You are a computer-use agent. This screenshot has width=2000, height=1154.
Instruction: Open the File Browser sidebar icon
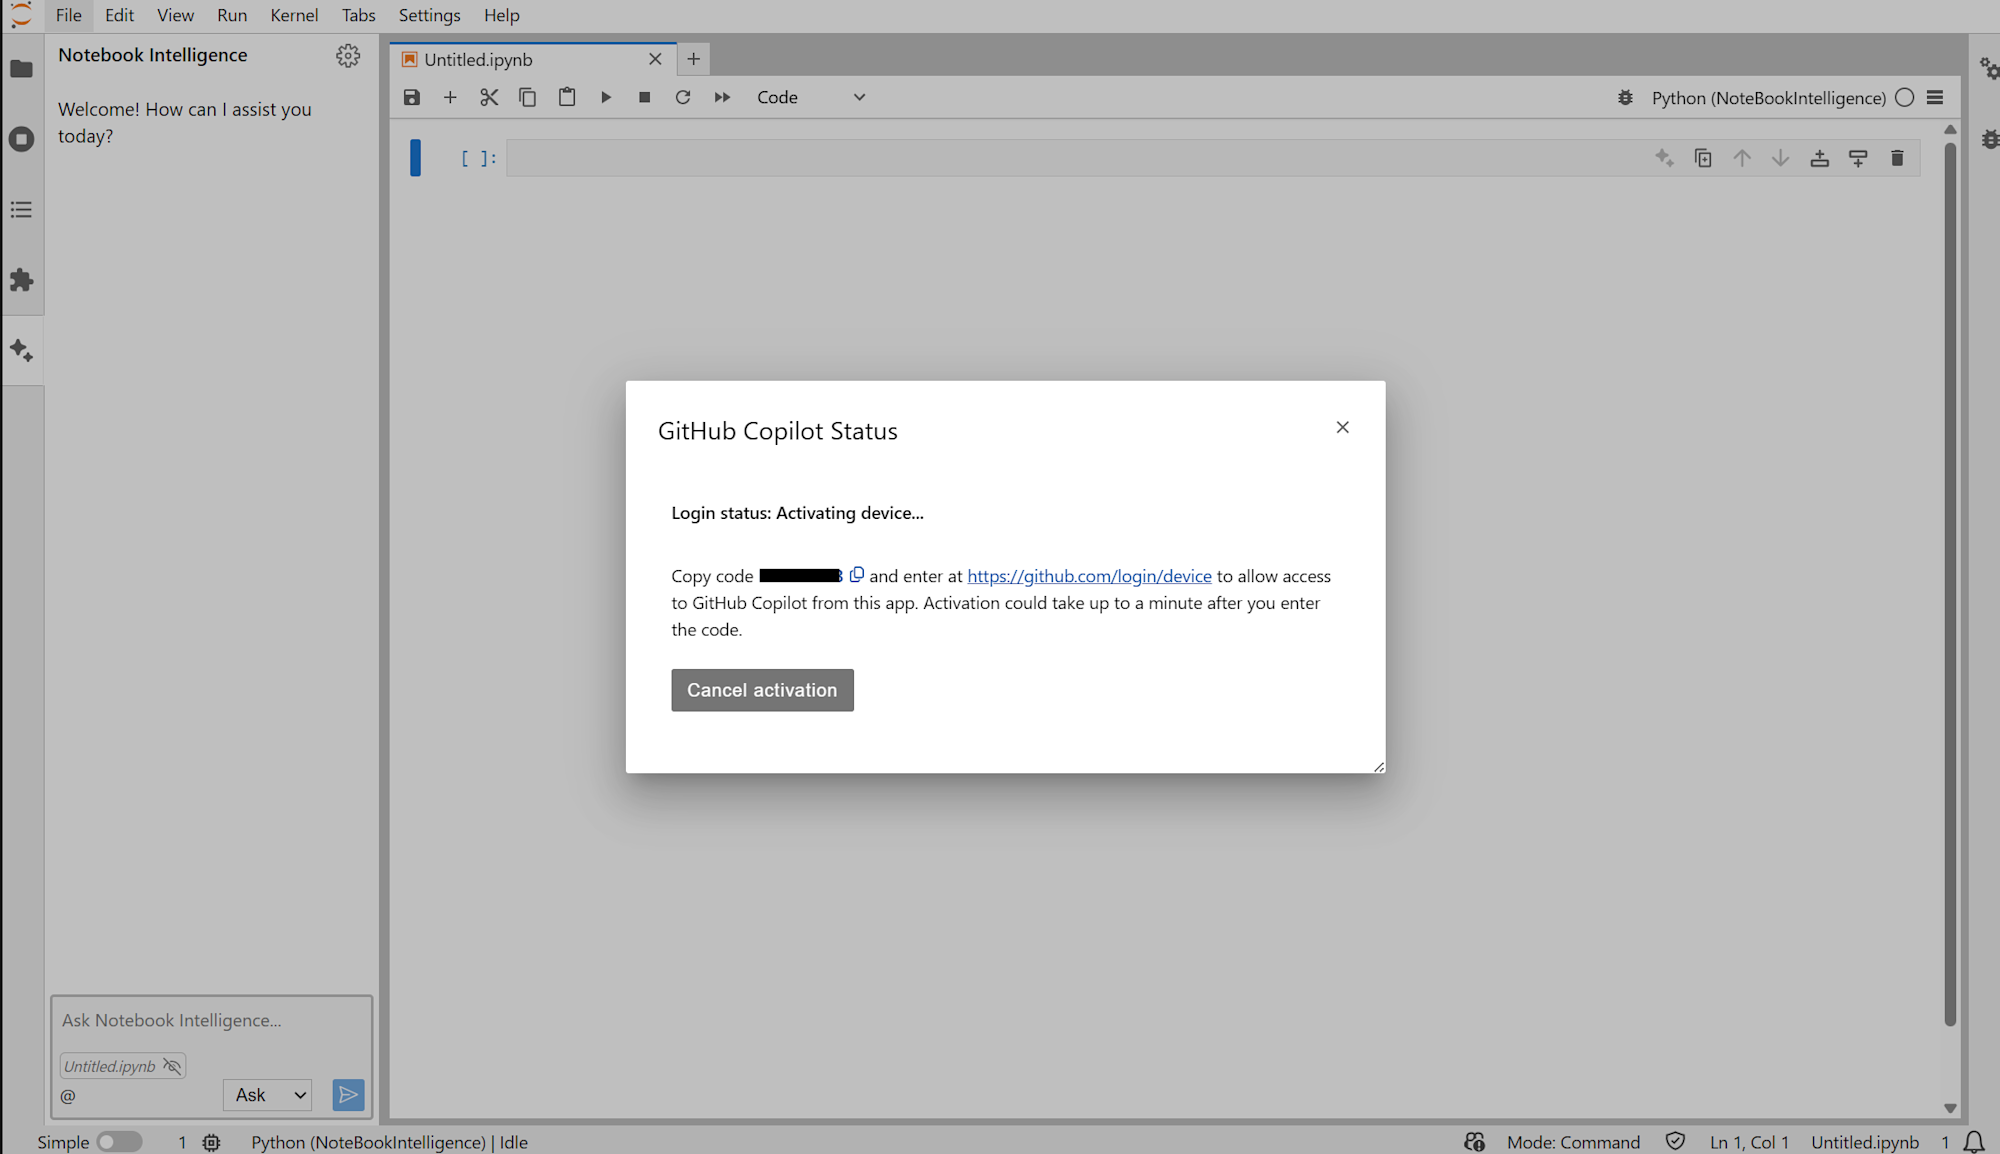[x=21, y=69]
